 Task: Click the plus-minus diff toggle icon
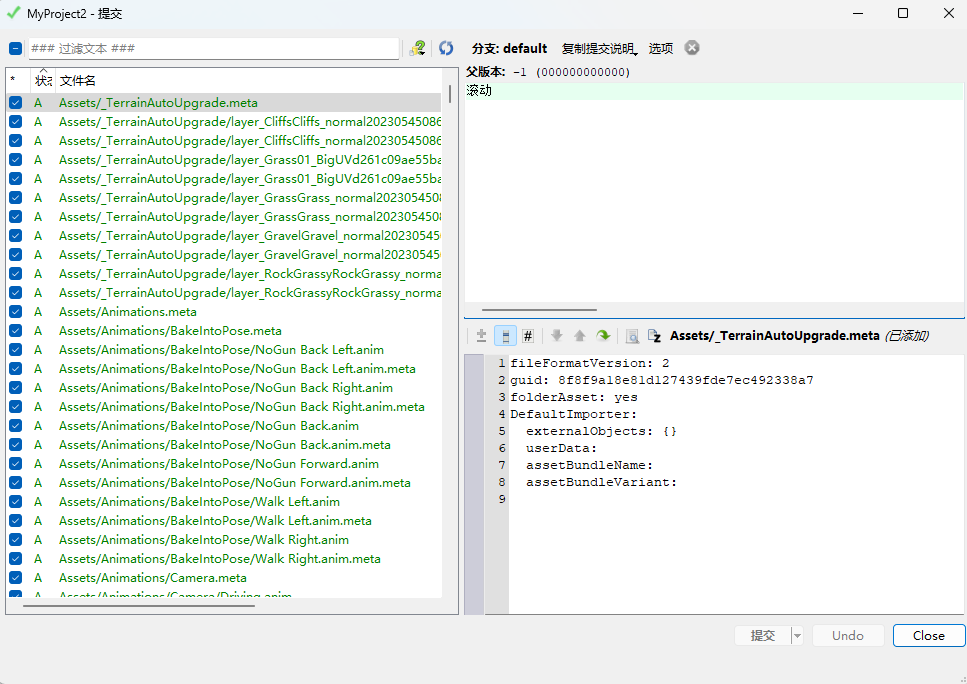[x=482, y=336]
